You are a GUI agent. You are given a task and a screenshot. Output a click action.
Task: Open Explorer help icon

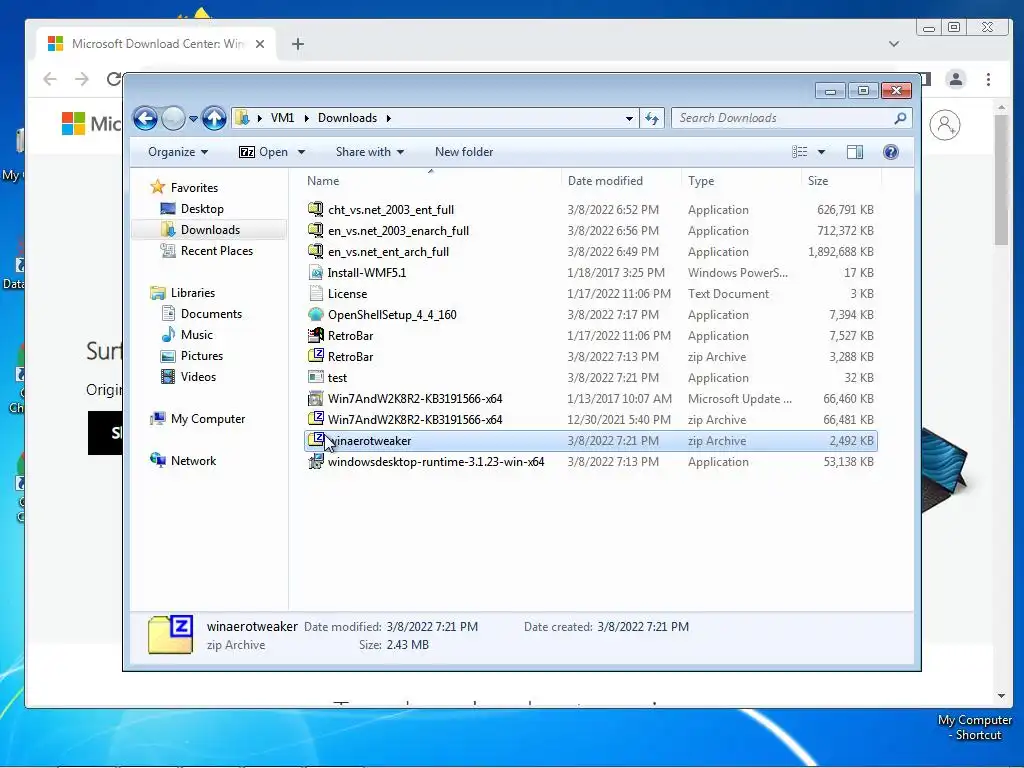click(x=890, y=152)
